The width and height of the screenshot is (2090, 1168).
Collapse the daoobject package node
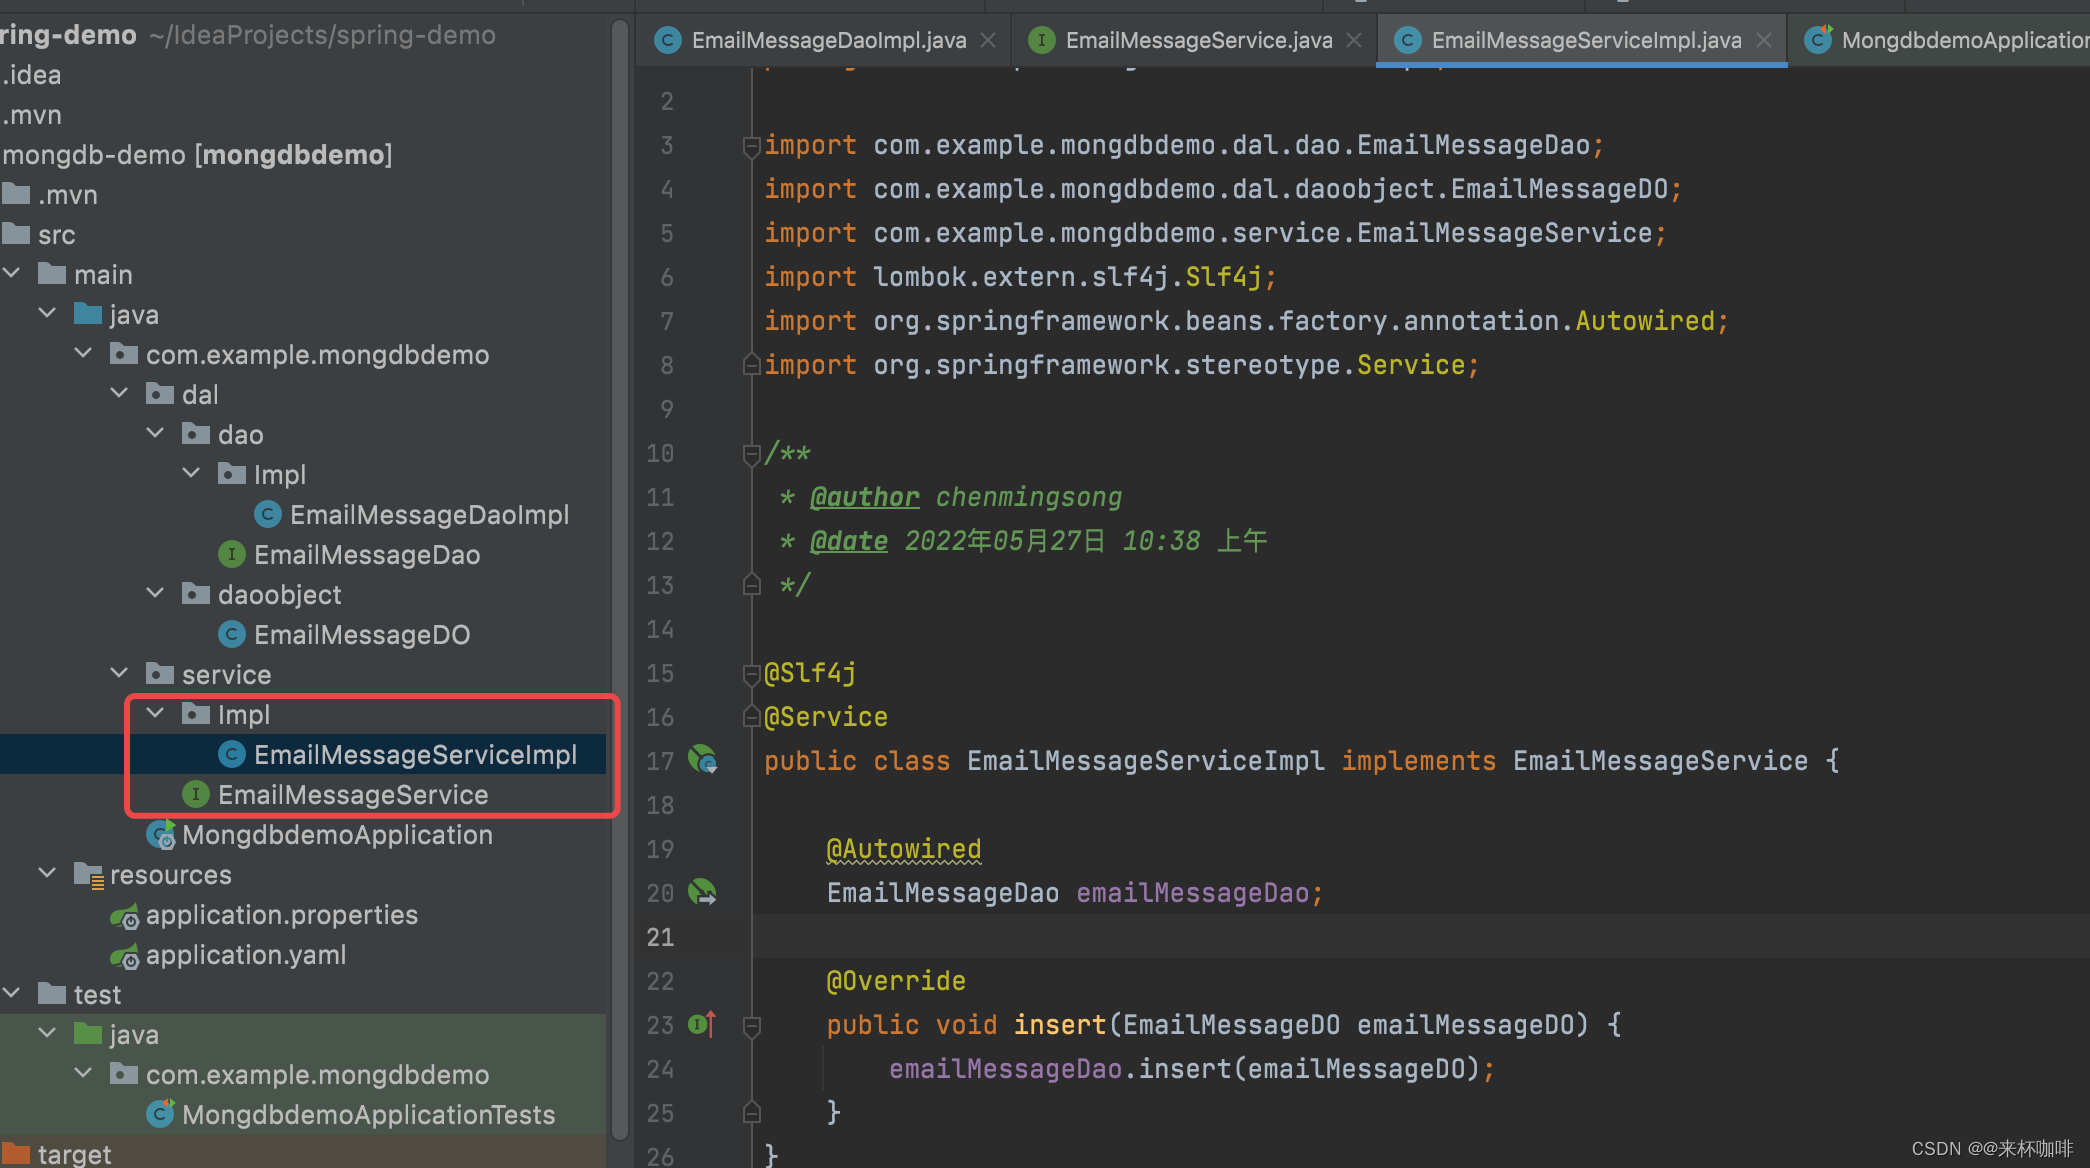click(x=155, y=593)
